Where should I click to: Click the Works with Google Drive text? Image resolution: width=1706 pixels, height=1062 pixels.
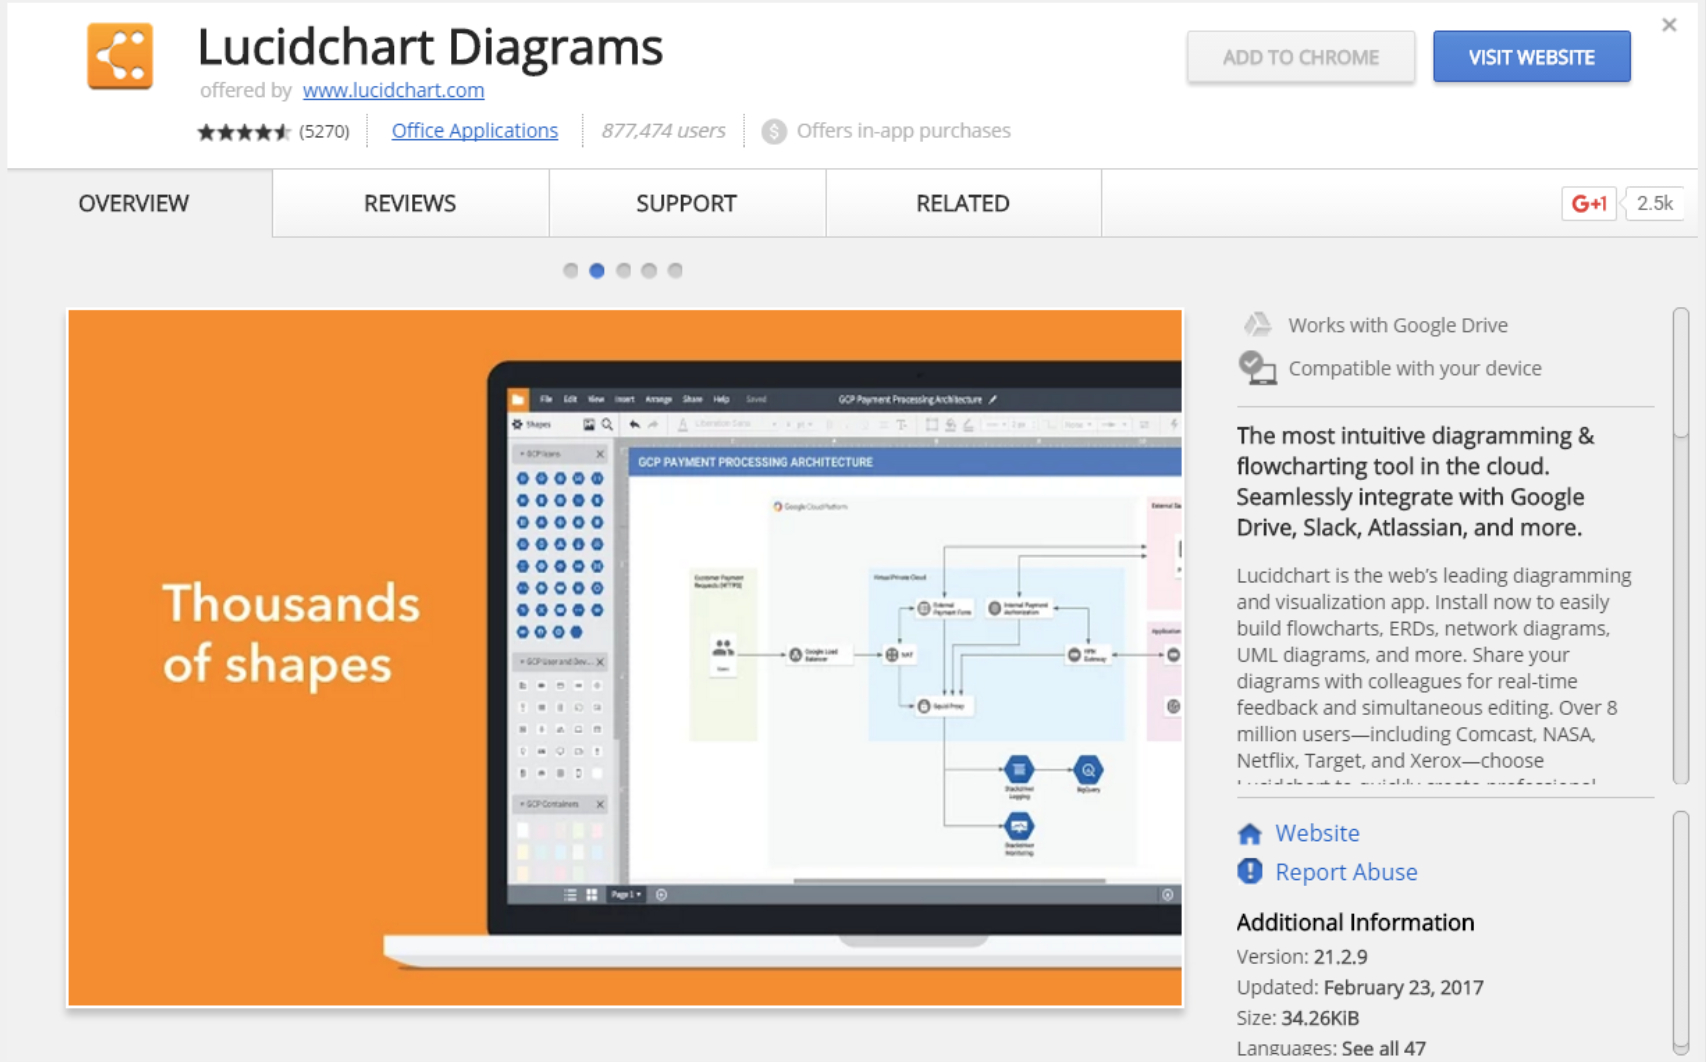click(x=1398, y=325)
